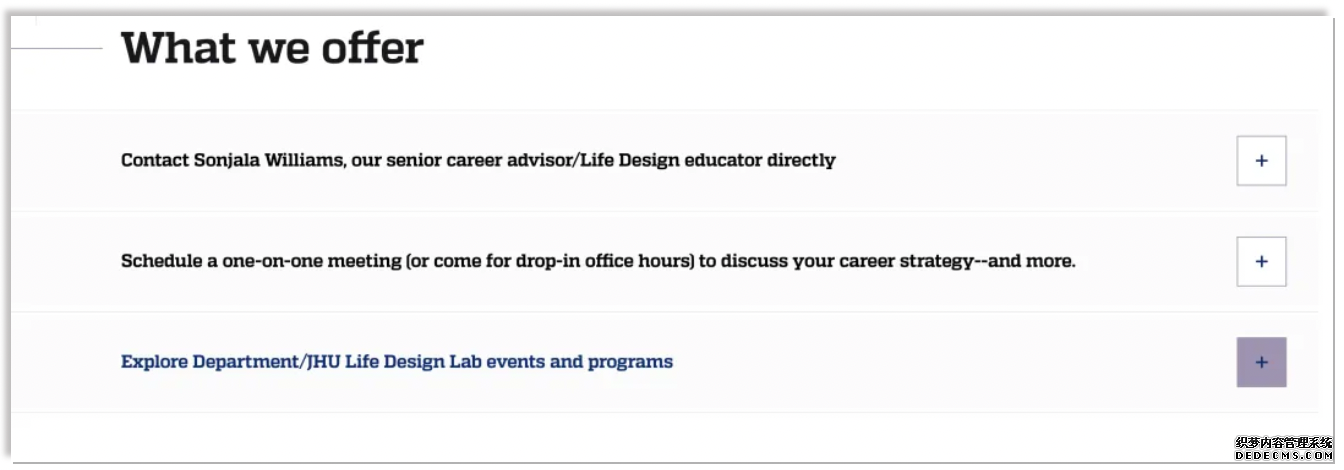This screenshot has width=1344, height=470.
Task: Expand the Contact Sonjala Williams plus icon
Action: pyautogui.click(x=1261, y=161)
